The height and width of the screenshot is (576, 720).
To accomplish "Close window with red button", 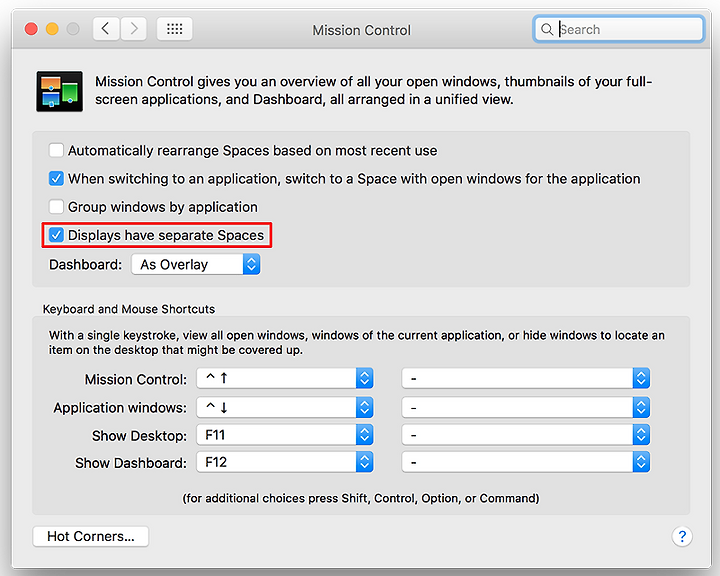I will point(31,29).
